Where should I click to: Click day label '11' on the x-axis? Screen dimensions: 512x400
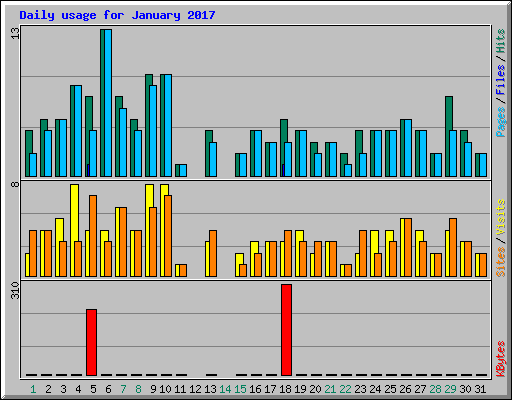(180, 389)
